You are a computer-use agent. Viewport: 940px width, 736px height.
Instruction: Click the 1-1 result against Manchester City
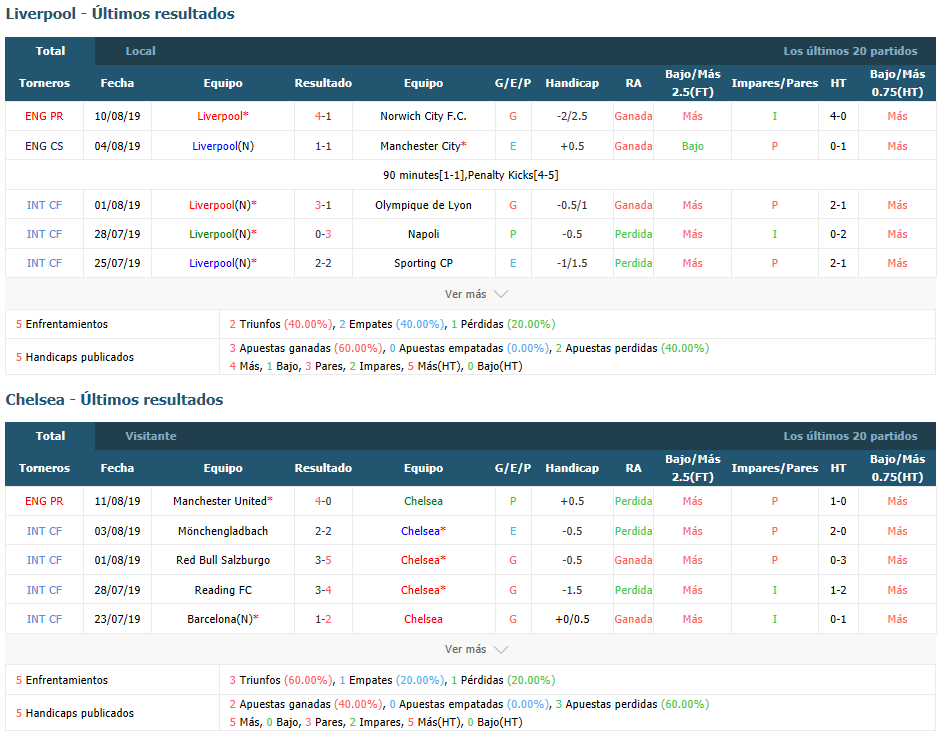(323, 146)
